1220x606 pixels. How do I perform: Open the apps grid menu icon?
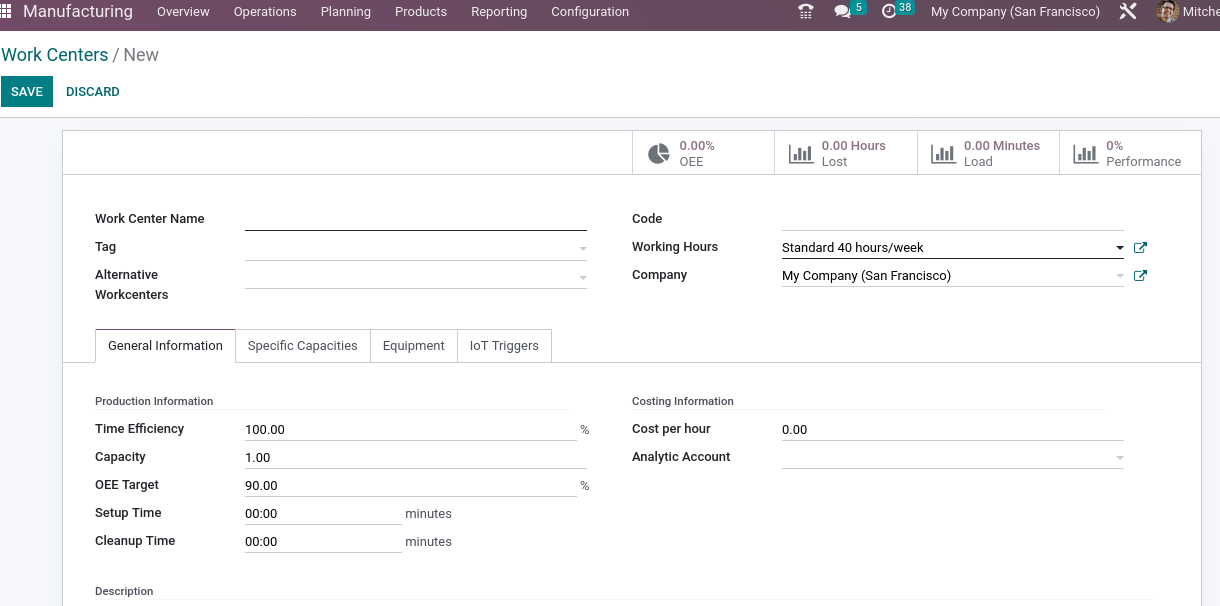pyautogui.click(x=6, y=12)
